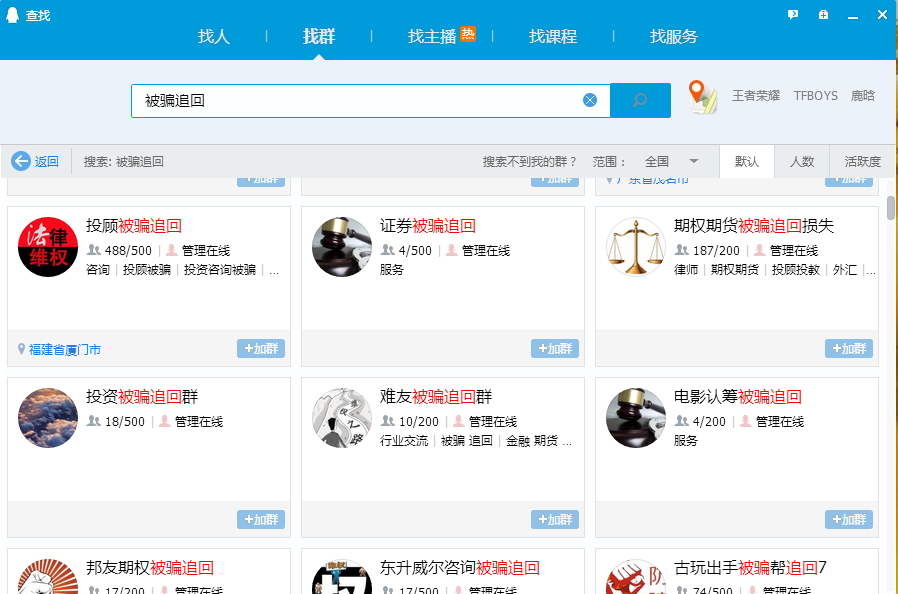The width and height of the screenshot is (898, 594).
Task: Click the vertical scrollbar thumb
Action: pyautogui.click(x=890, y=207)
